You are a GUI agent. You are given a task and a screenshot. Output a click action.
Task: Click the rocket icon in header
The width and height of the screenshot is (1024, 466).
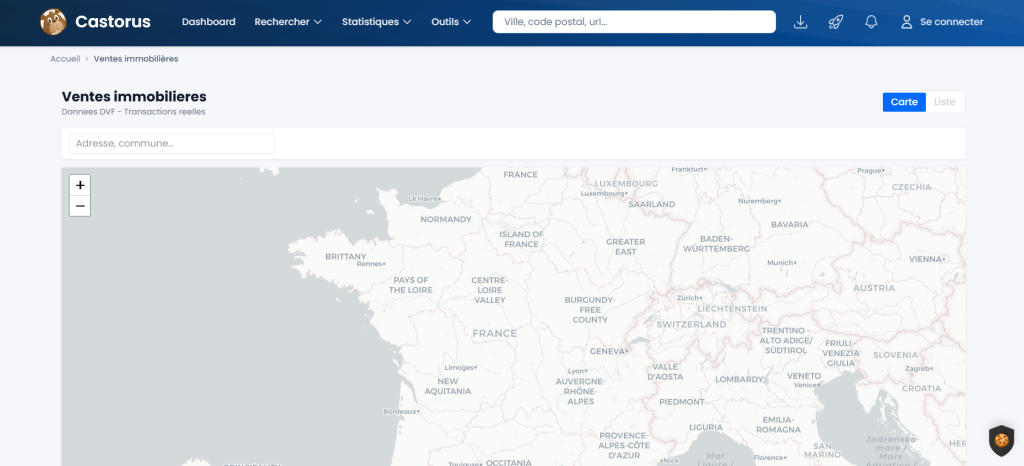pyautogui.click(x=835, y=22)
